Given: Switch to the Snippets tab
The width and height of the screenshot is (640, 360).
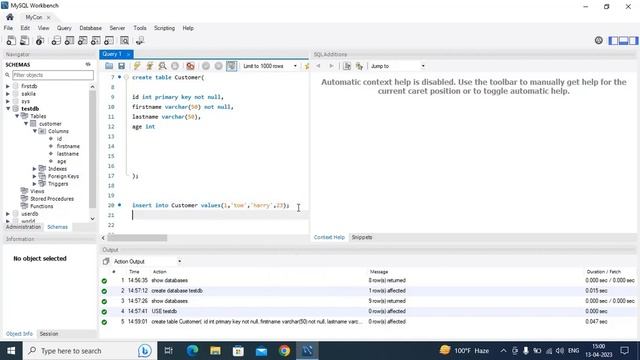Looking at the screenshot, I should 362,237.
